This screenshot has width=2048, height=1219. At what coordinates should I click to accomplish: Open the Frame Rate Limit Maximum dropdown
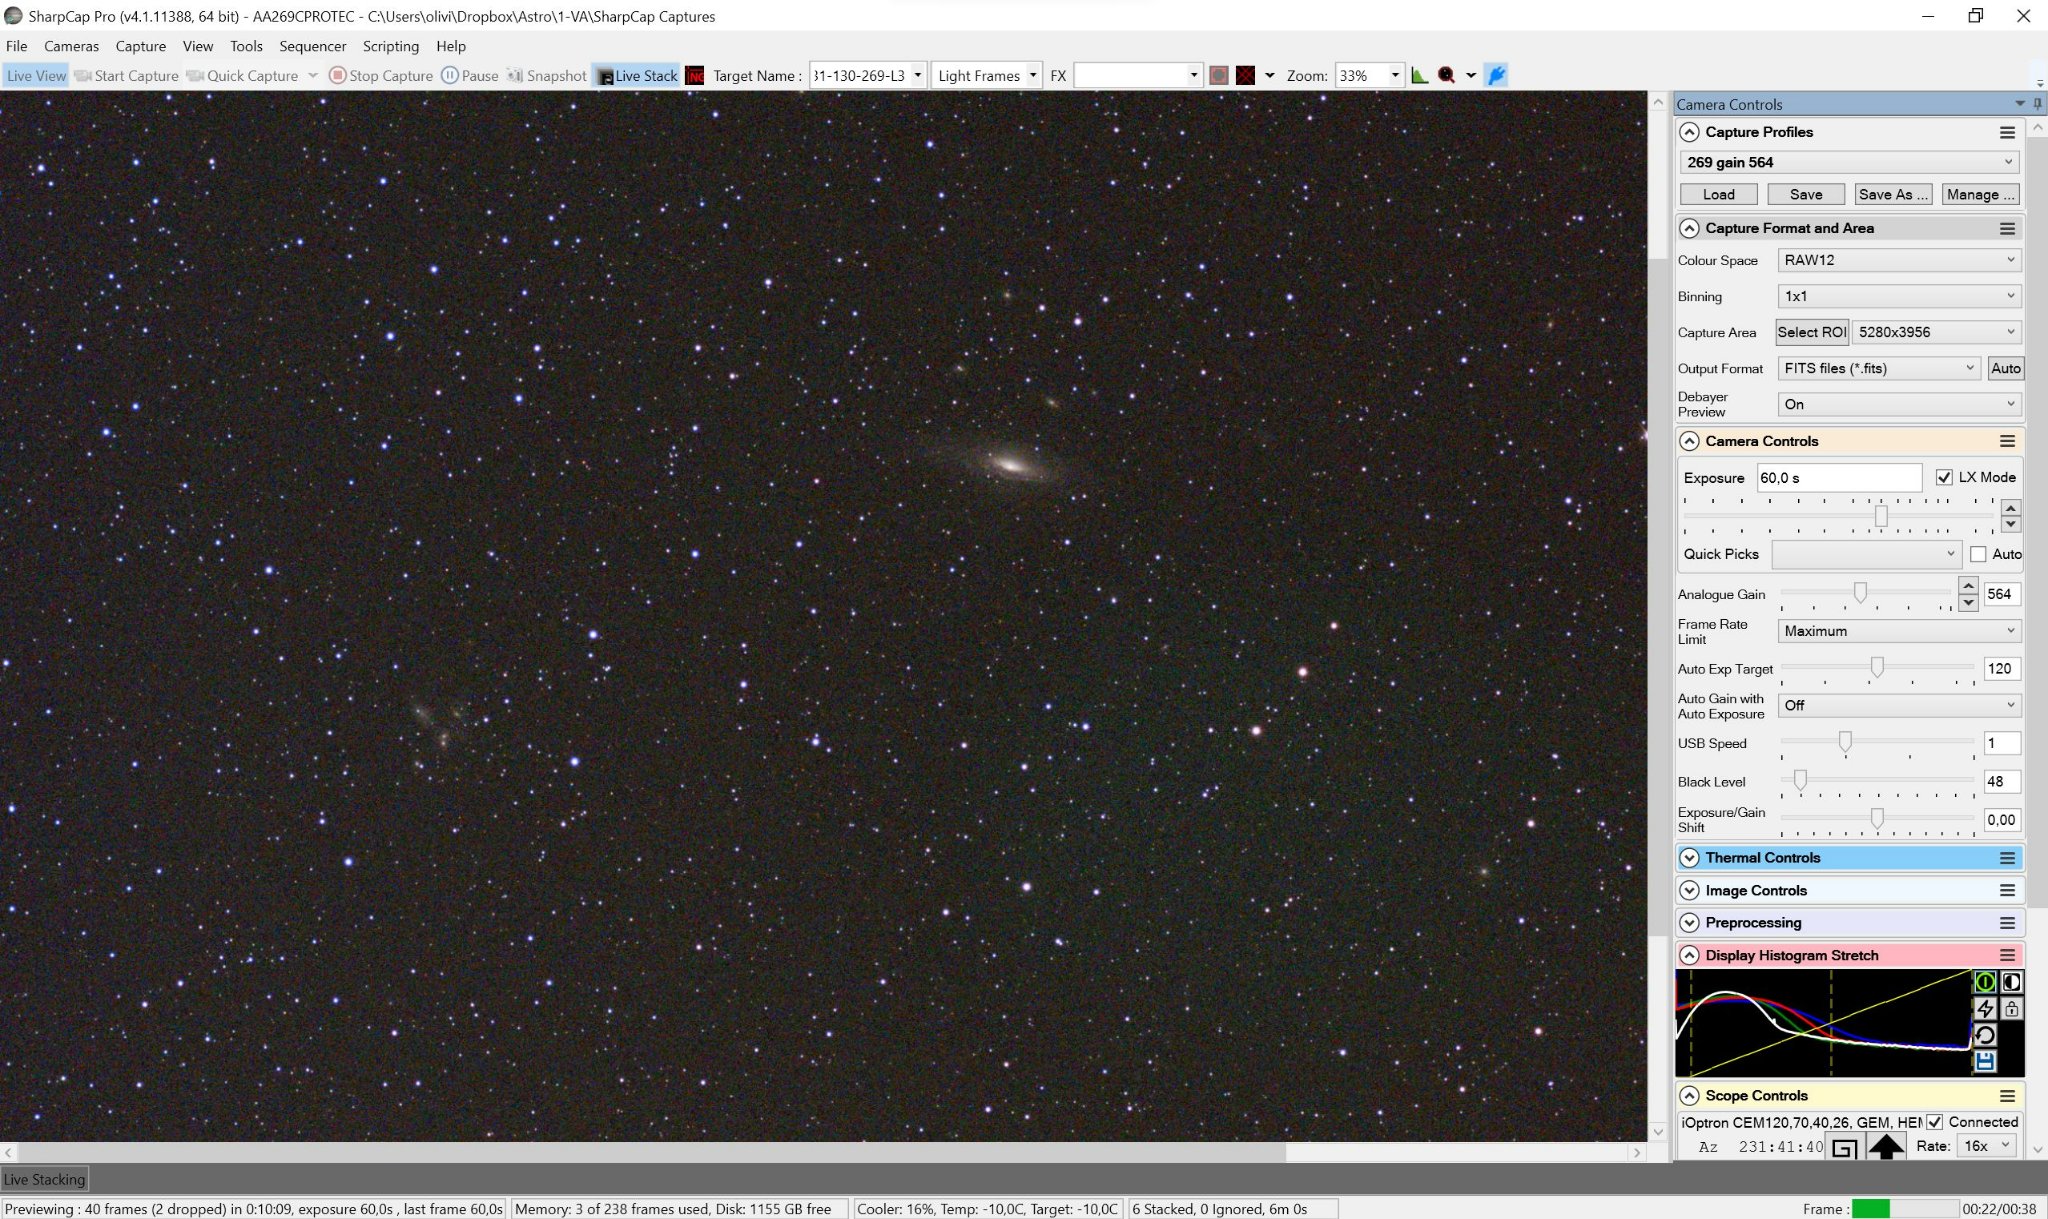pyautogui.click(x=1899, y=631)
